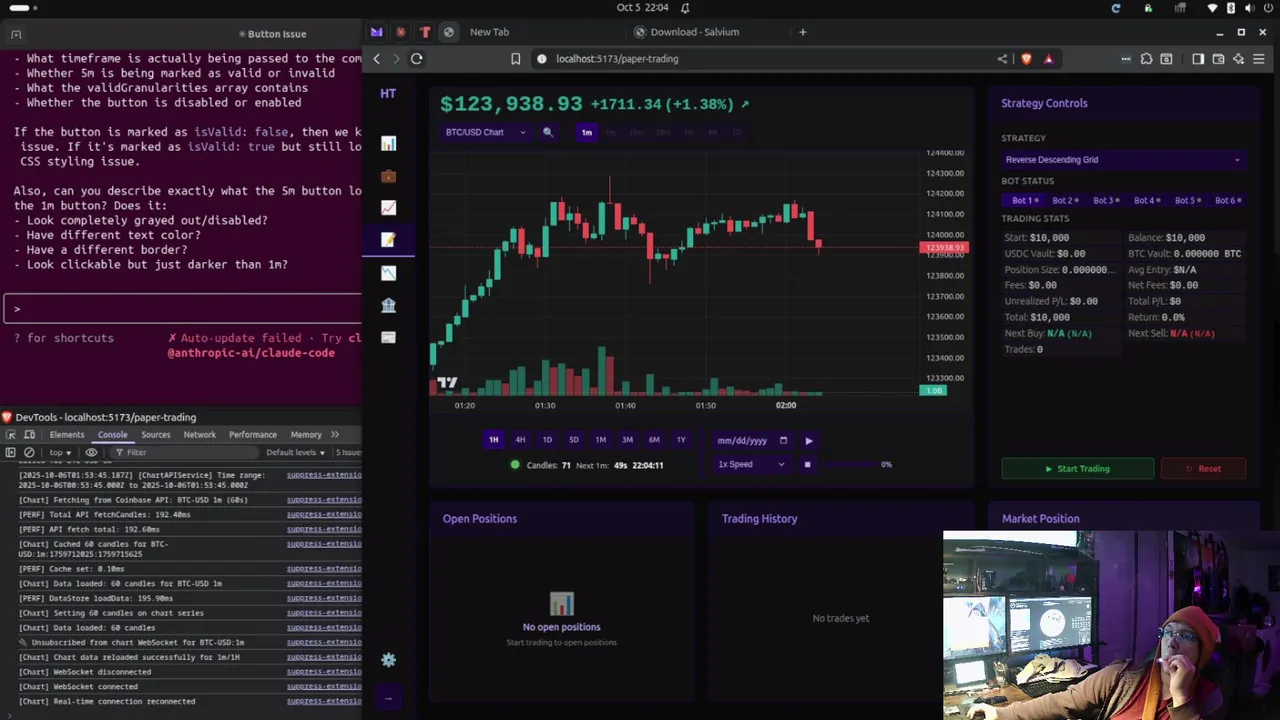Open the settings gear in the sidebar
1280x720 pixels.
click(x=388, y=660)
